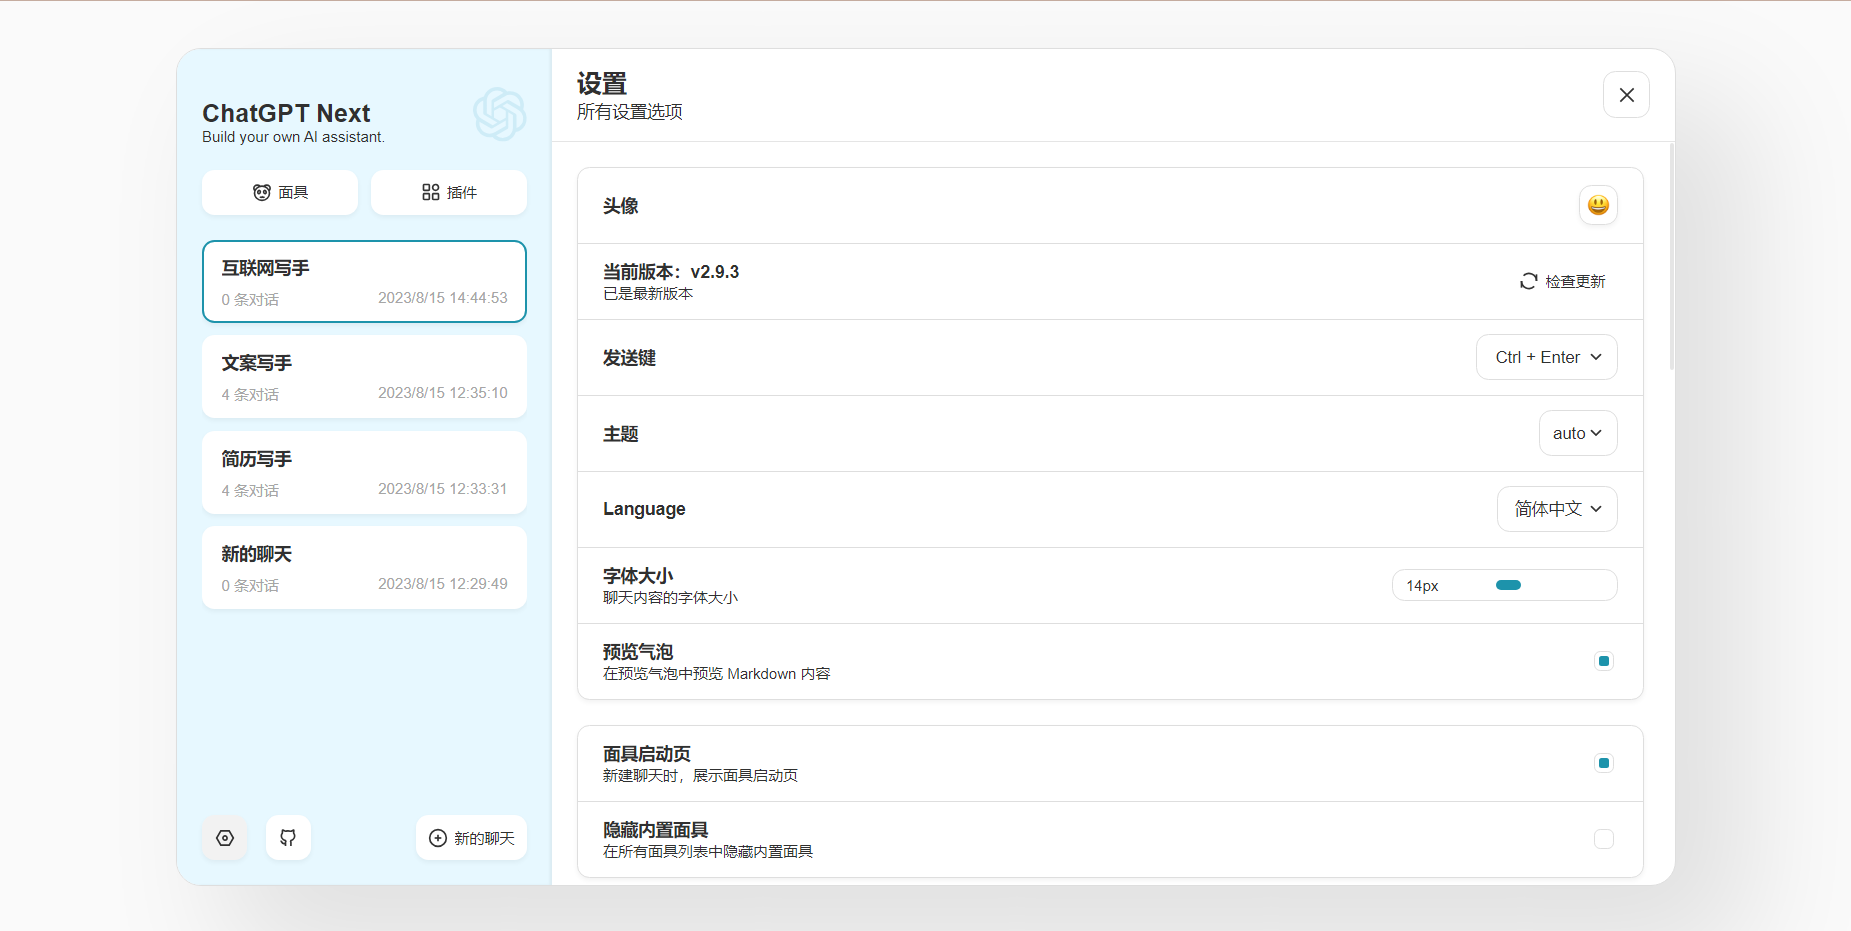
Task: Click timestamp 2023/8/15 12:35:10
Action: pyautogui.click(x=443, y=393)
